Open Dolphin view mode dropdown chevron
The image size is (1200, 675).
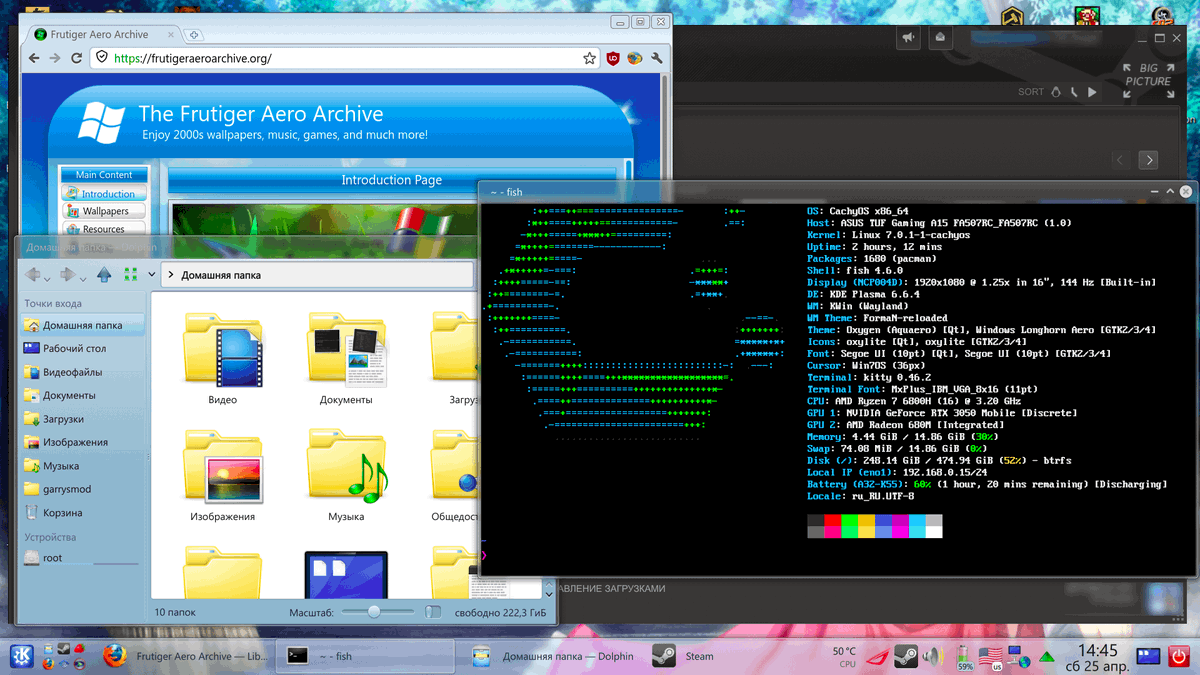152,274
